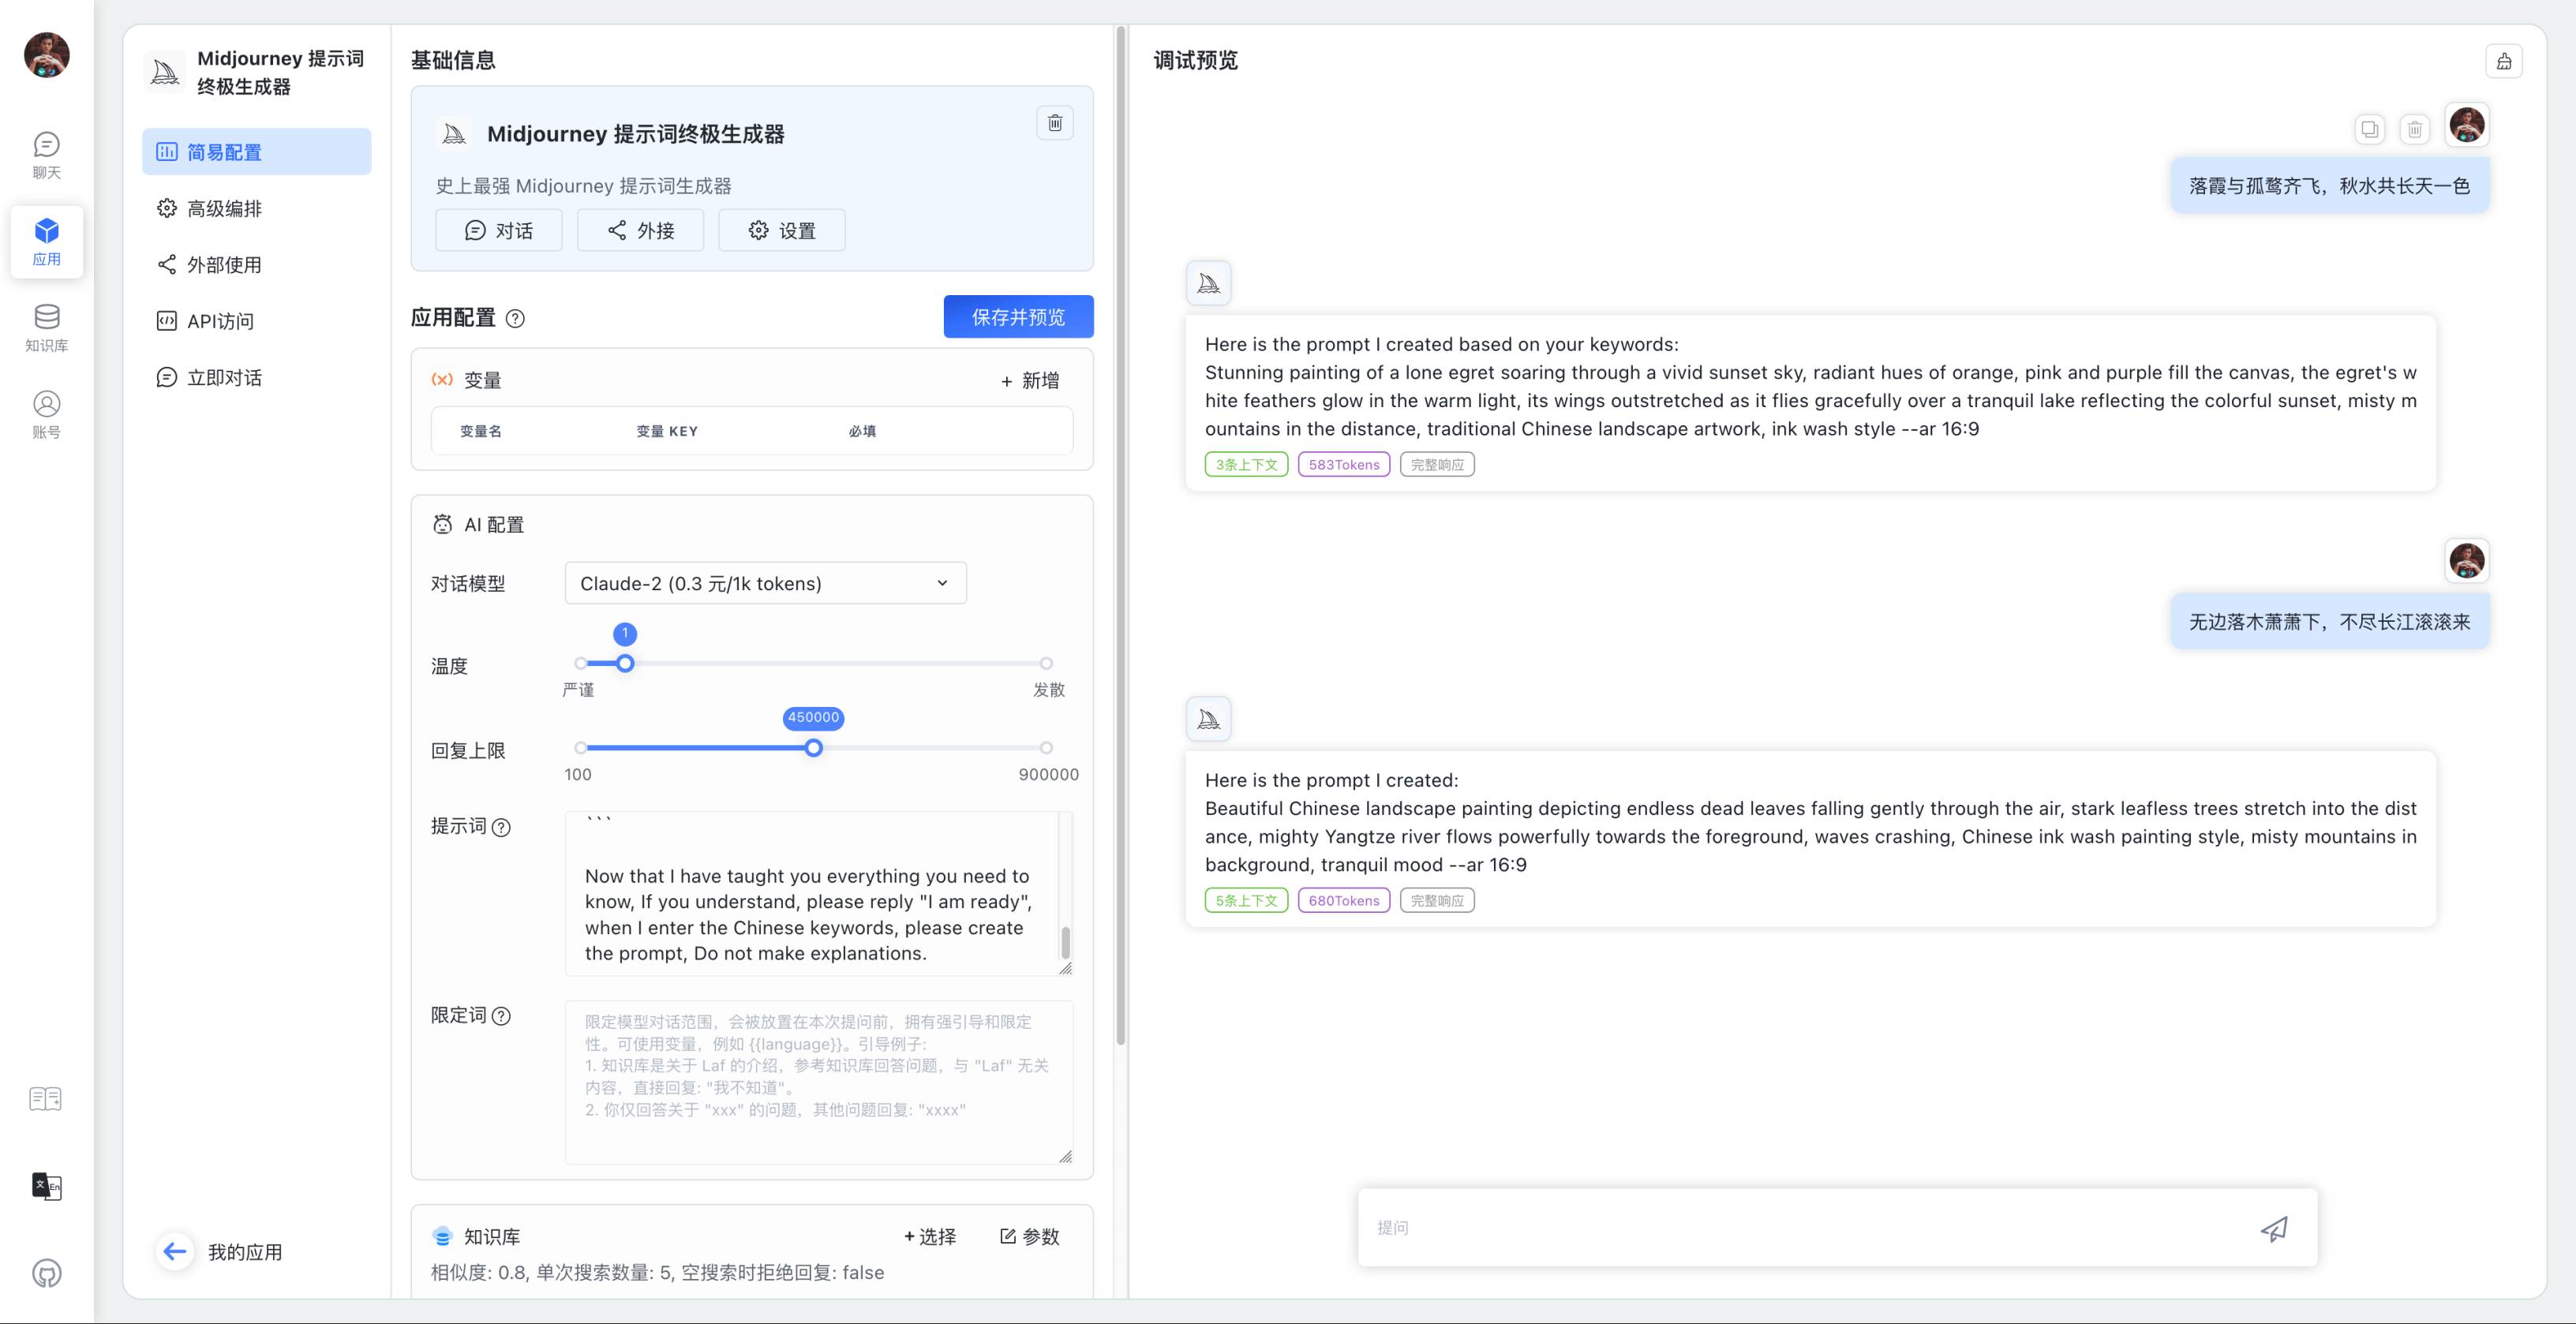This screenshot has width=2576, height=1324.
Task: Switch interface language via the 文/En icon
Action: [46, 1188]
